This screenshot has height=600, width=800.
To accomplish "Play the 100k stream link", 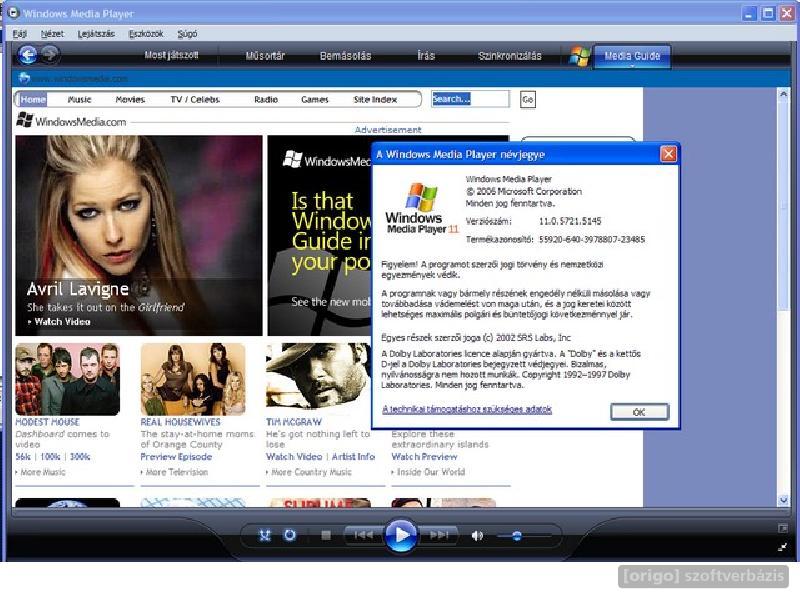I will (50, 457).
